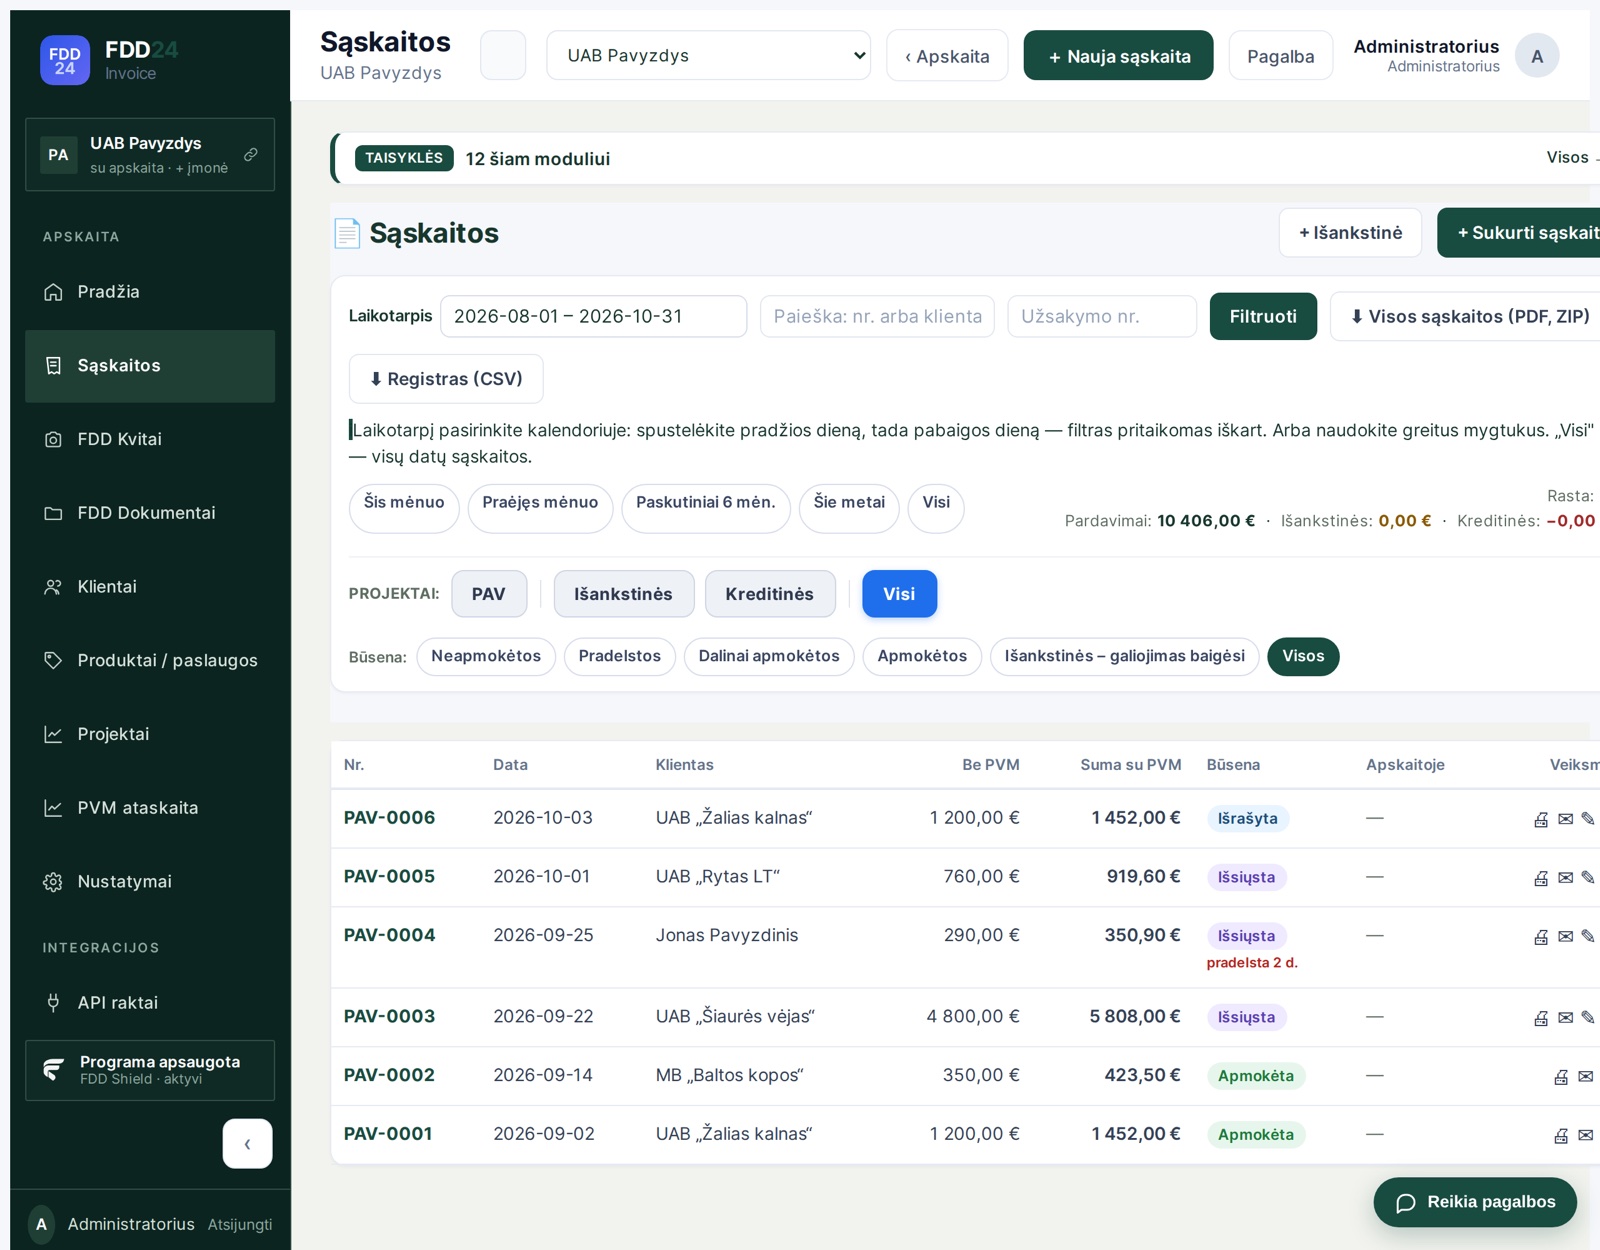Filter status by Neapmokėtos
Image resolution: width=1600 pixels, height=1250 pixels.
tap(486, 656)
